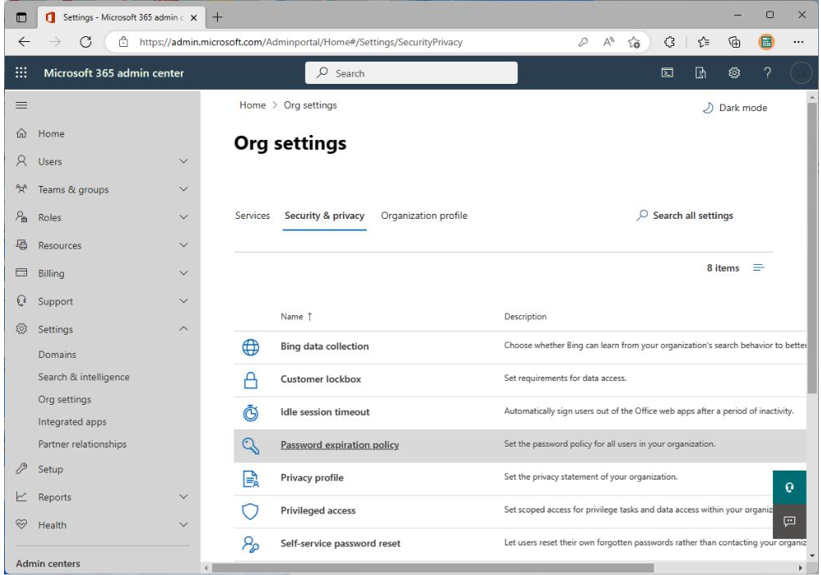Image resolution: width=821 pixels, height=575 pixels.
Task: Open the app launcher waffle icon
Action: click(x=21, y=73)
